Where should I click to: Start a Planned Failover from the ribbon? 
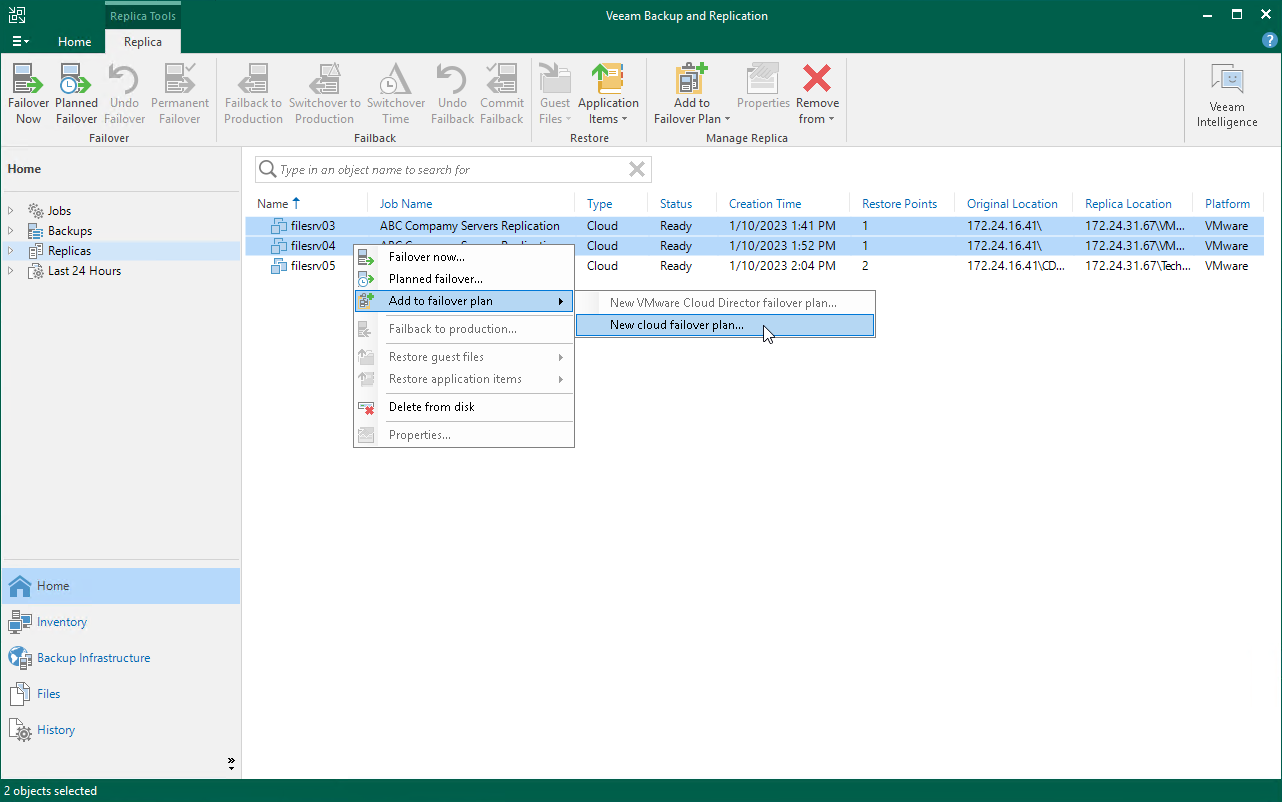(76, 90)
